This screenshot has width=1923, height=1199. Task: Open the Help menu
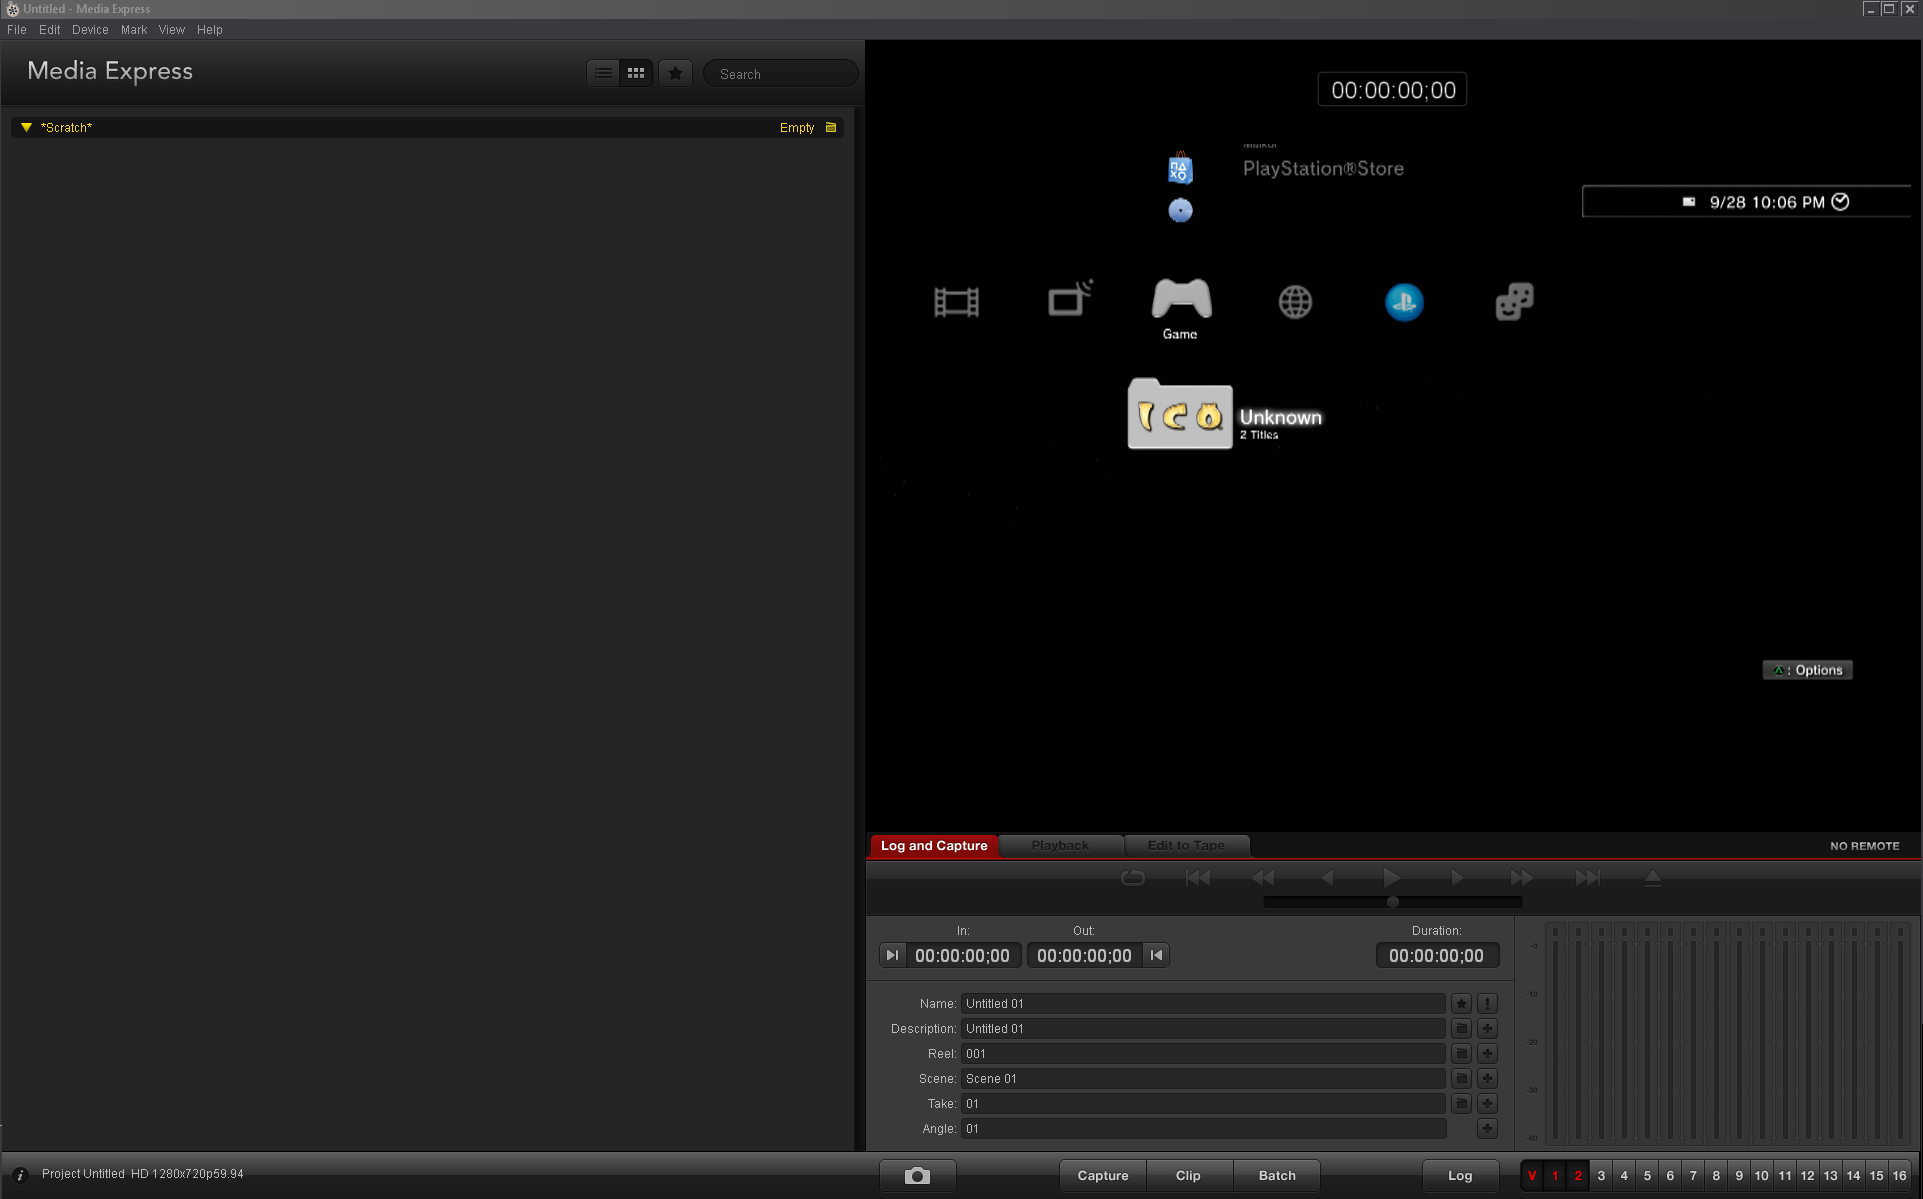(210, 30)
